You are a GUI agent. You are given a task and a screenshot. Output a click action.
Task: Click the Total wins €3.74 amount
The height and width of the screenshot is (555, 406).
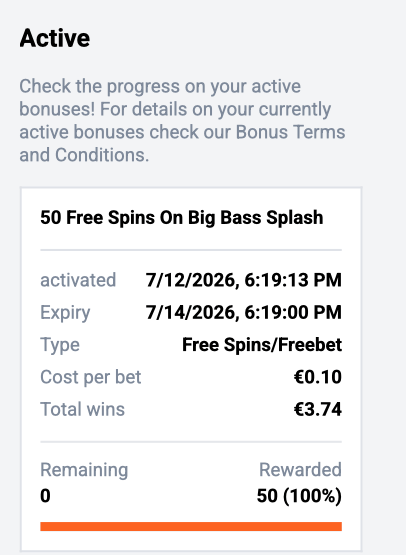click(x=318, y=409)
